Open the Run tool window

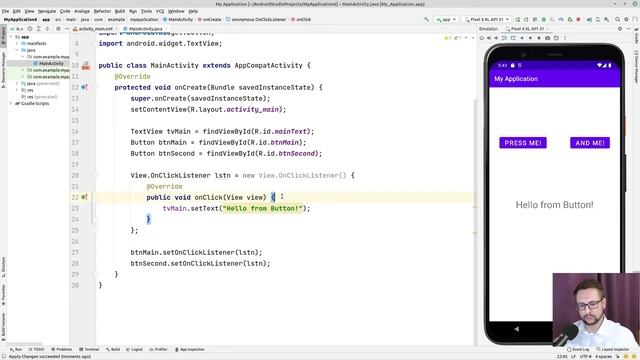point(16,349)
